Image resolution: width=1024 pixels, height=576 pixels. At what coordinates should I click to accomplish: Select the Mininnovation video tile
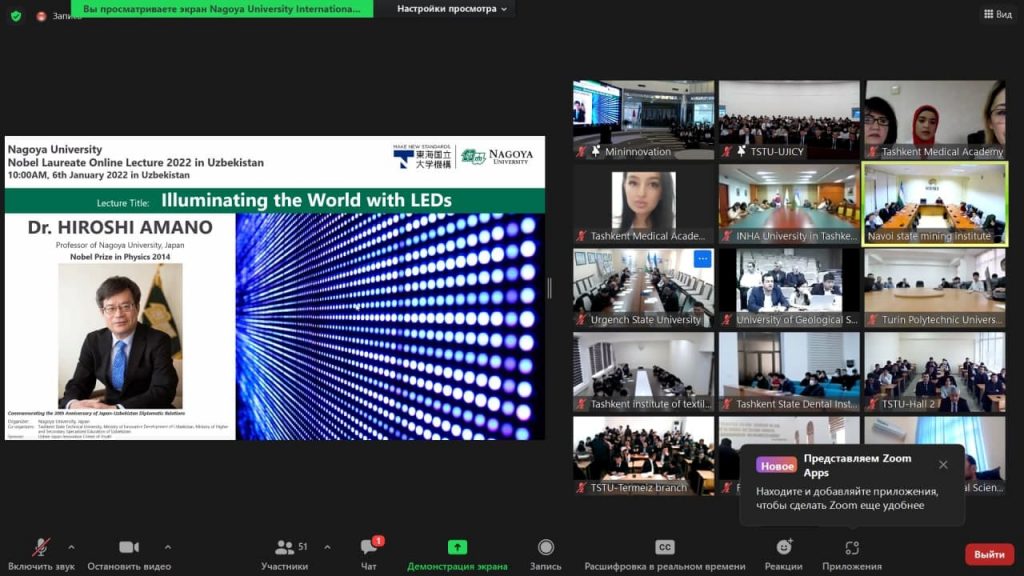pyautogui.click(x=643, y=120)
